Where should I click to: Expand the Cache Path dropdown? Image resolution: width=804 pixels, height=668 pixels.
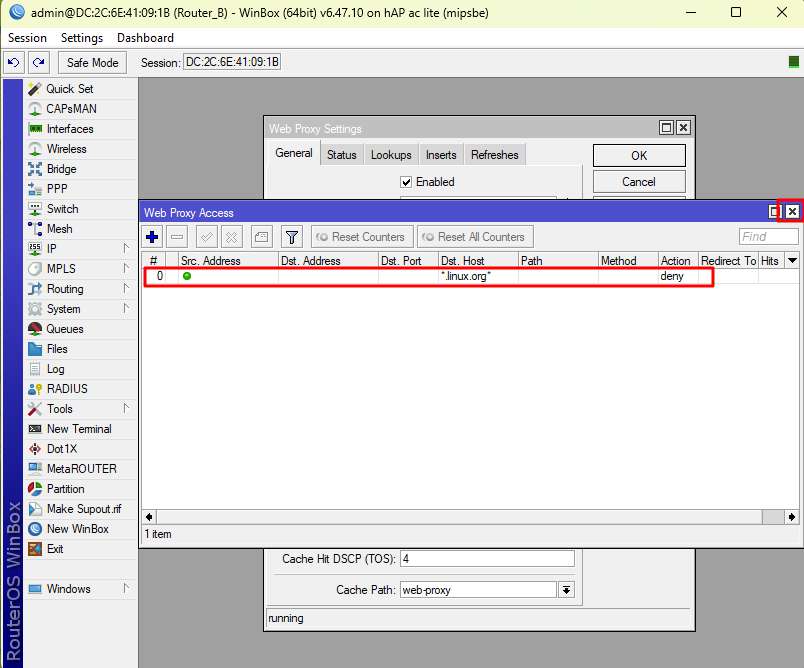(x=567, y=590)
